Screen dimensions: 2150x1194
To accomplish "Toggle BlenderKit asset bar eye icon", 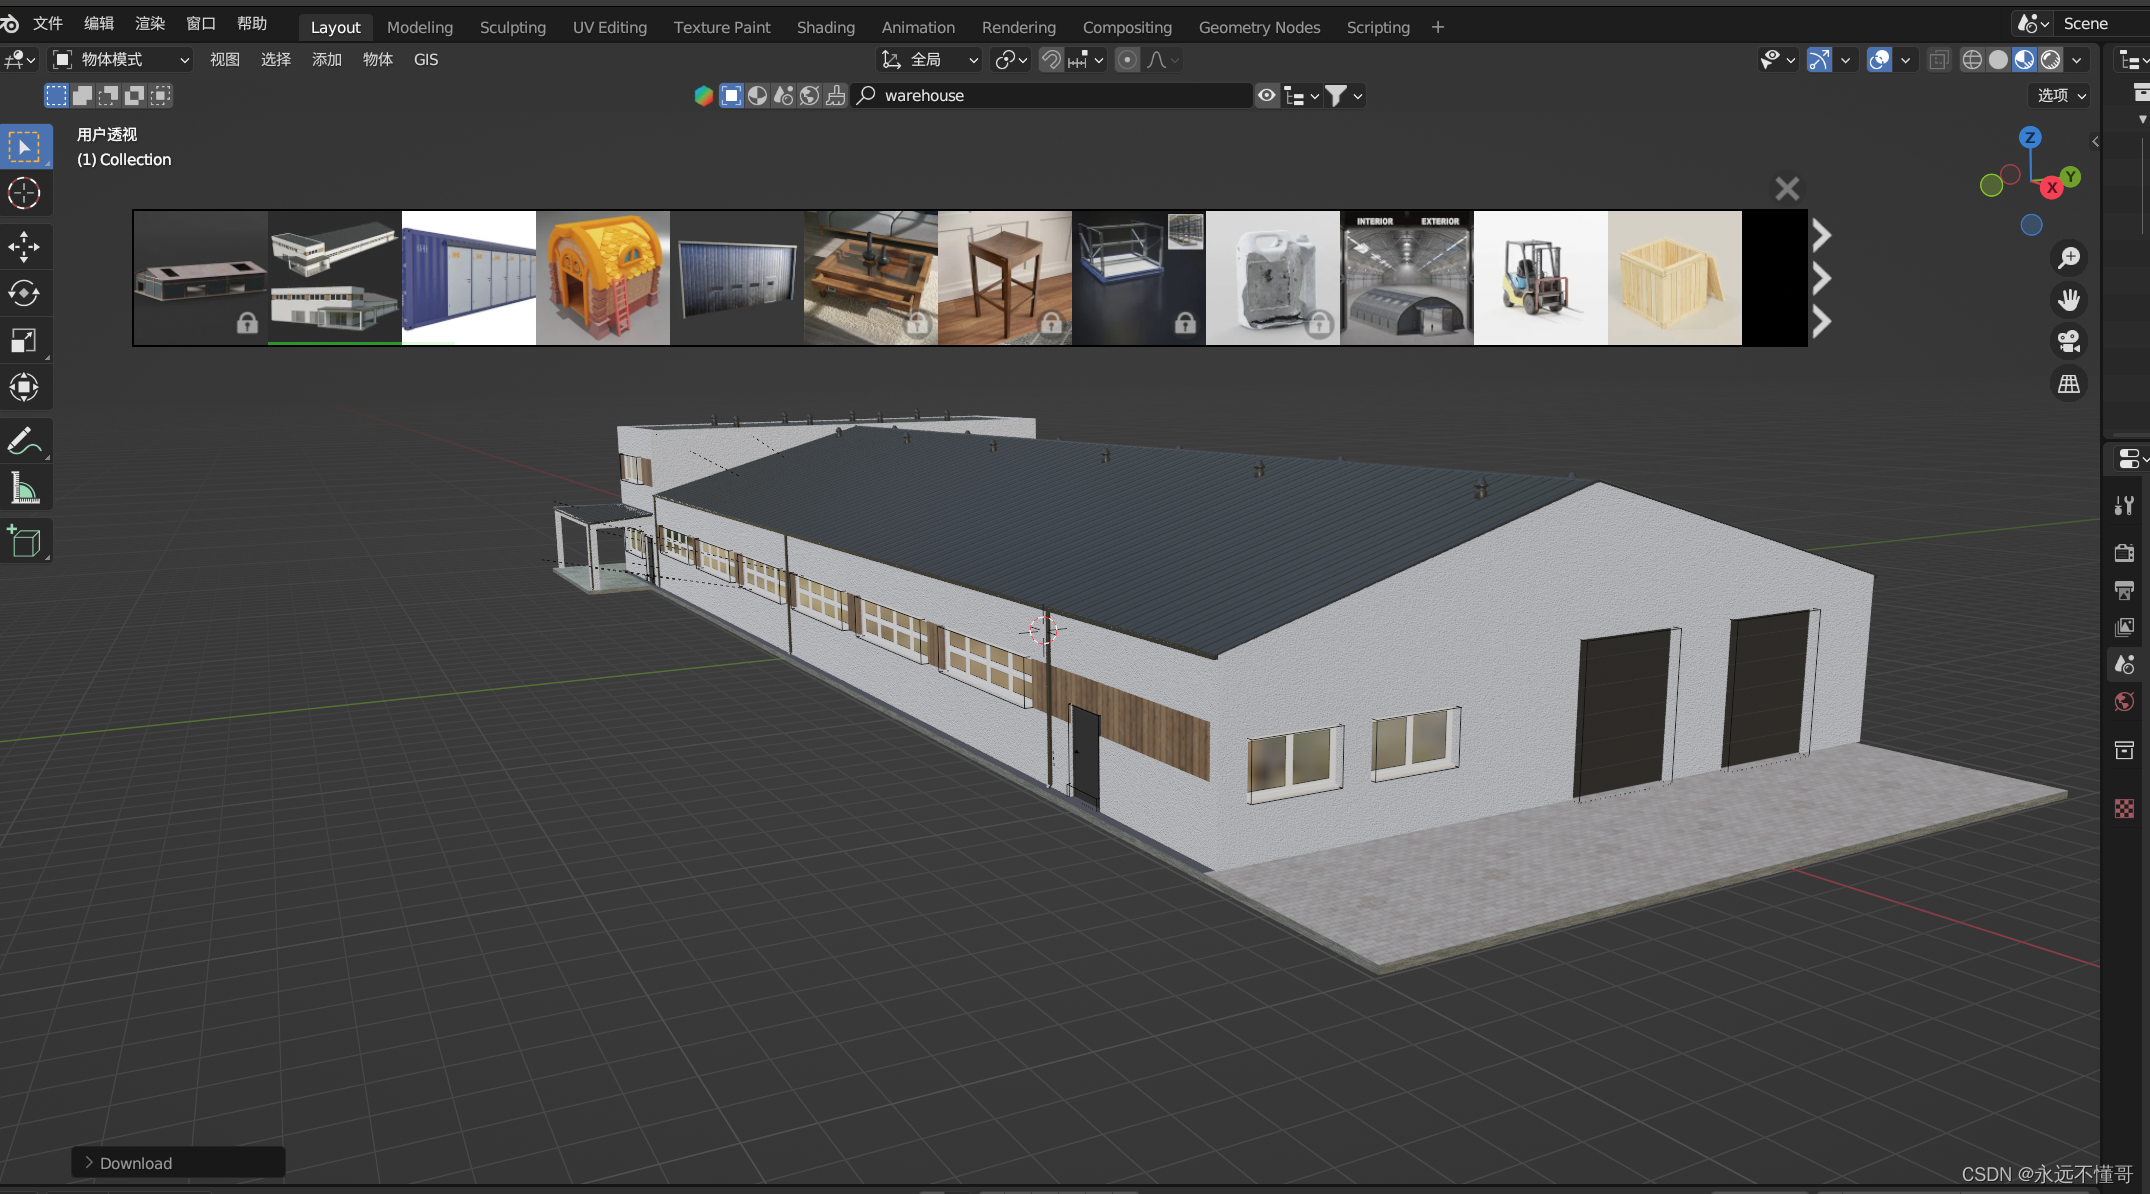I will pos(1267,95).
